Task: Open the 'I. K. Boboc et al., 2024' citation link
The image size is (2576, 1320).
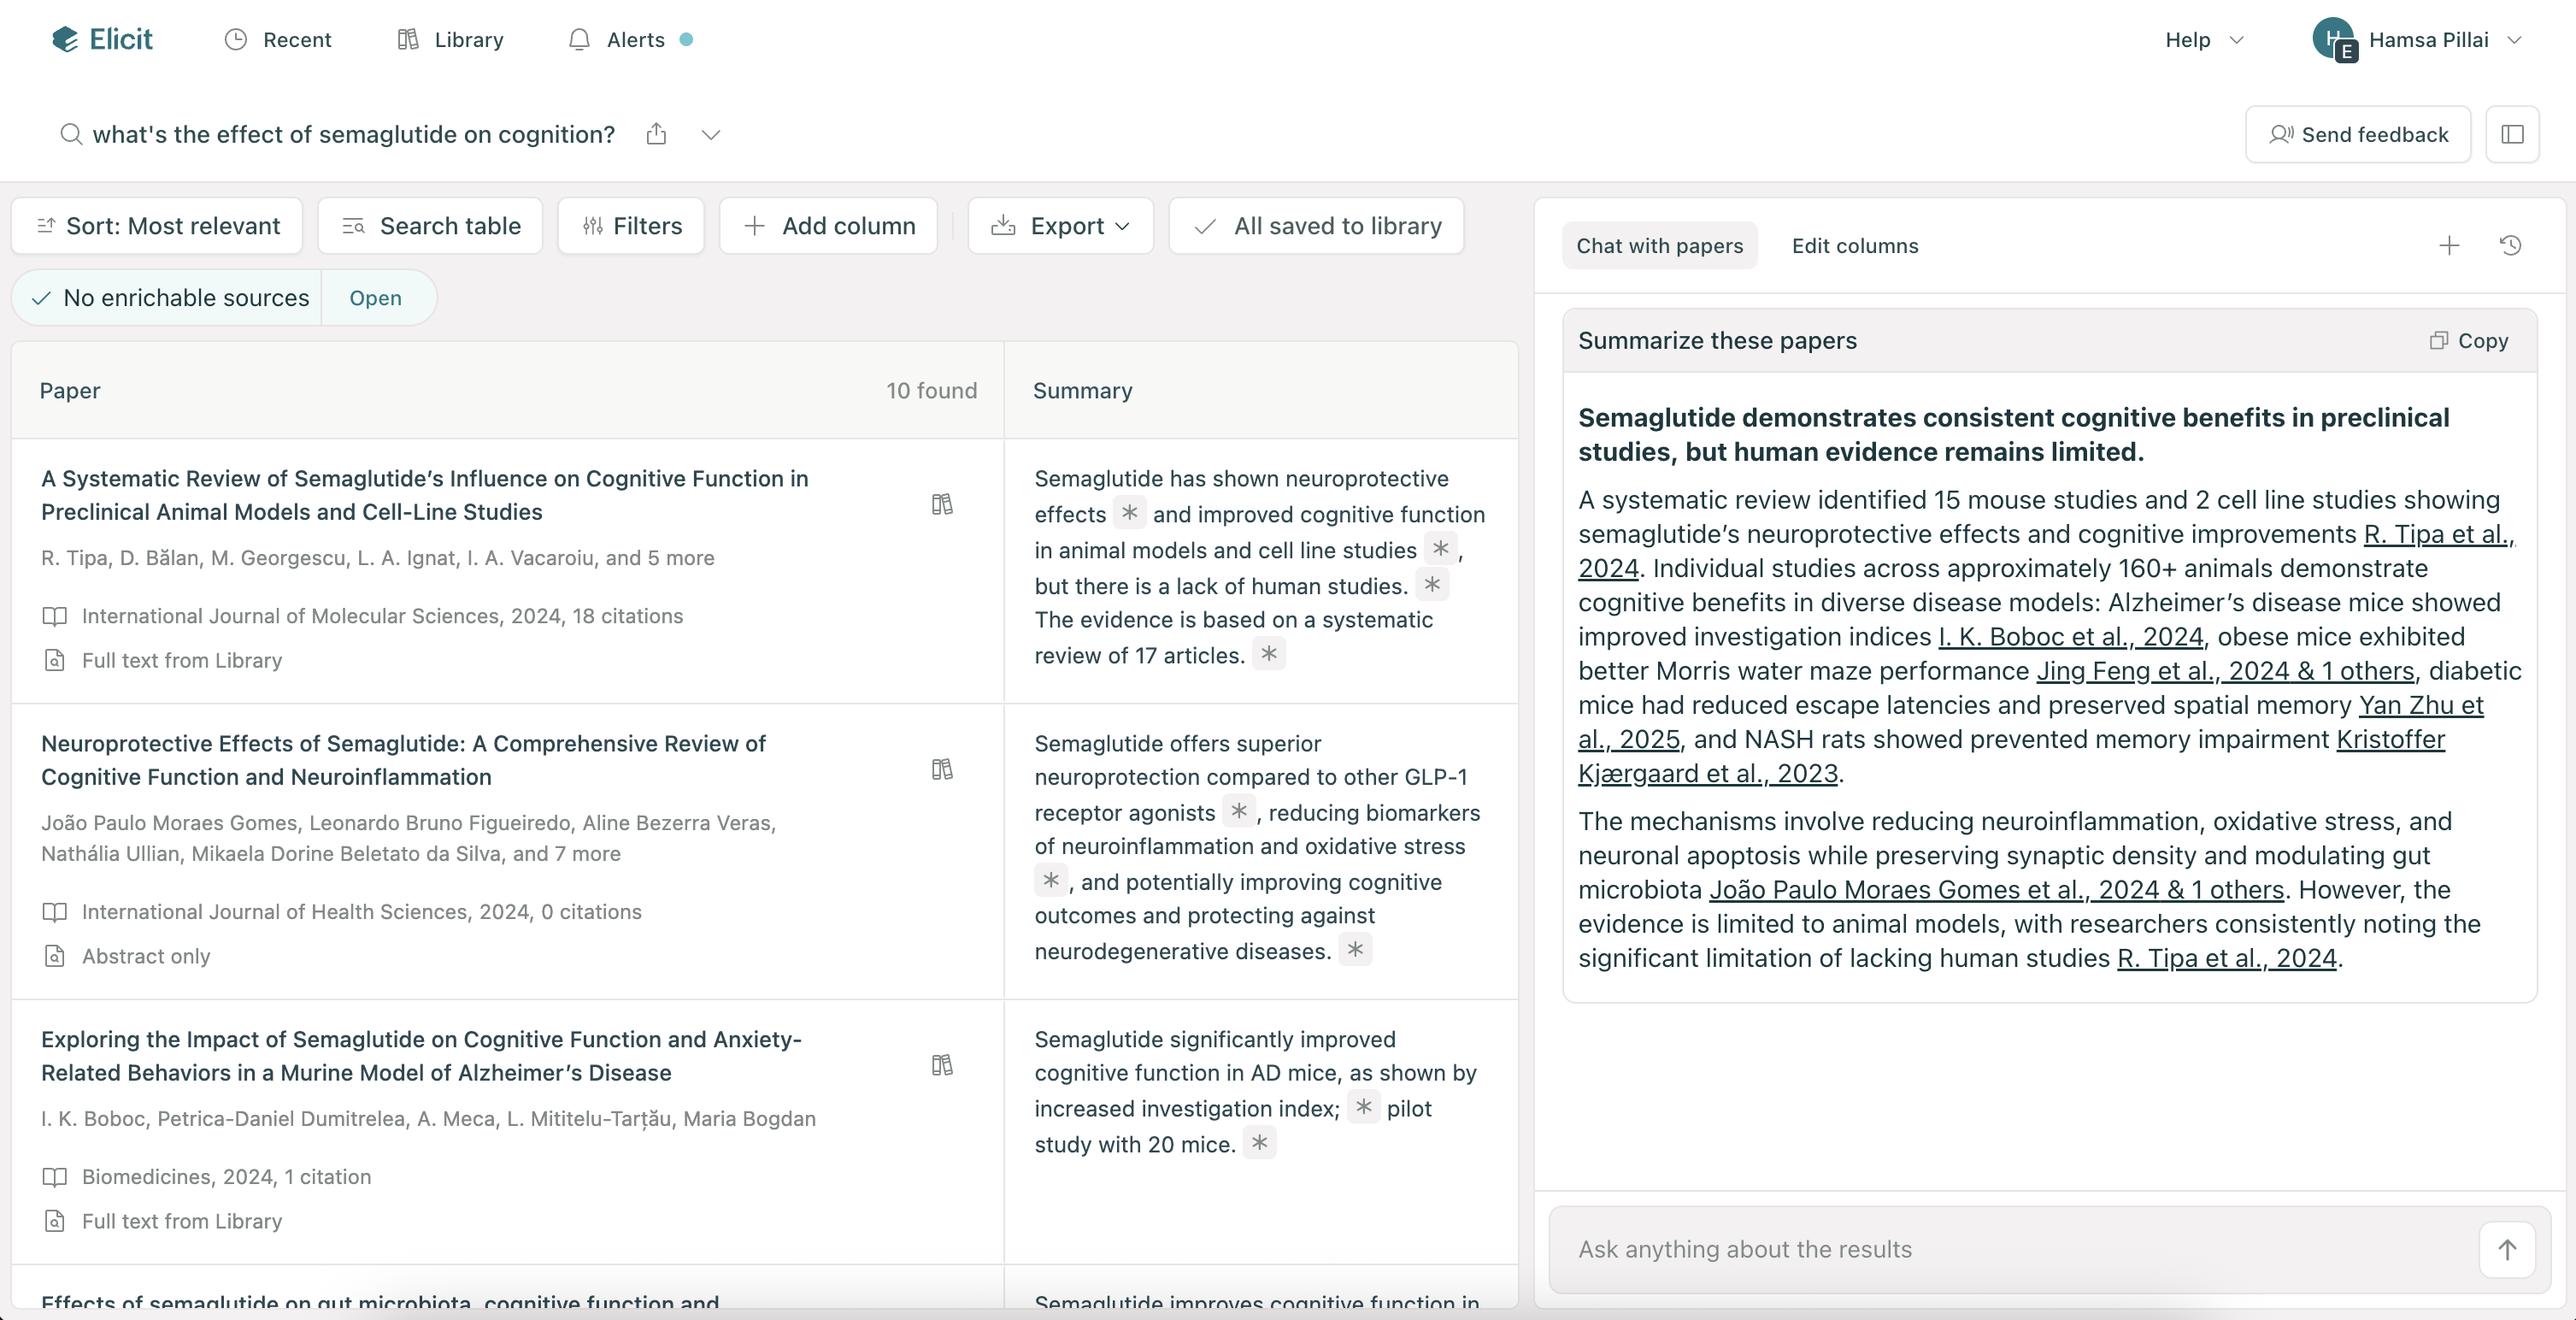Action: pyautogui.click(x=2071, y=637)
